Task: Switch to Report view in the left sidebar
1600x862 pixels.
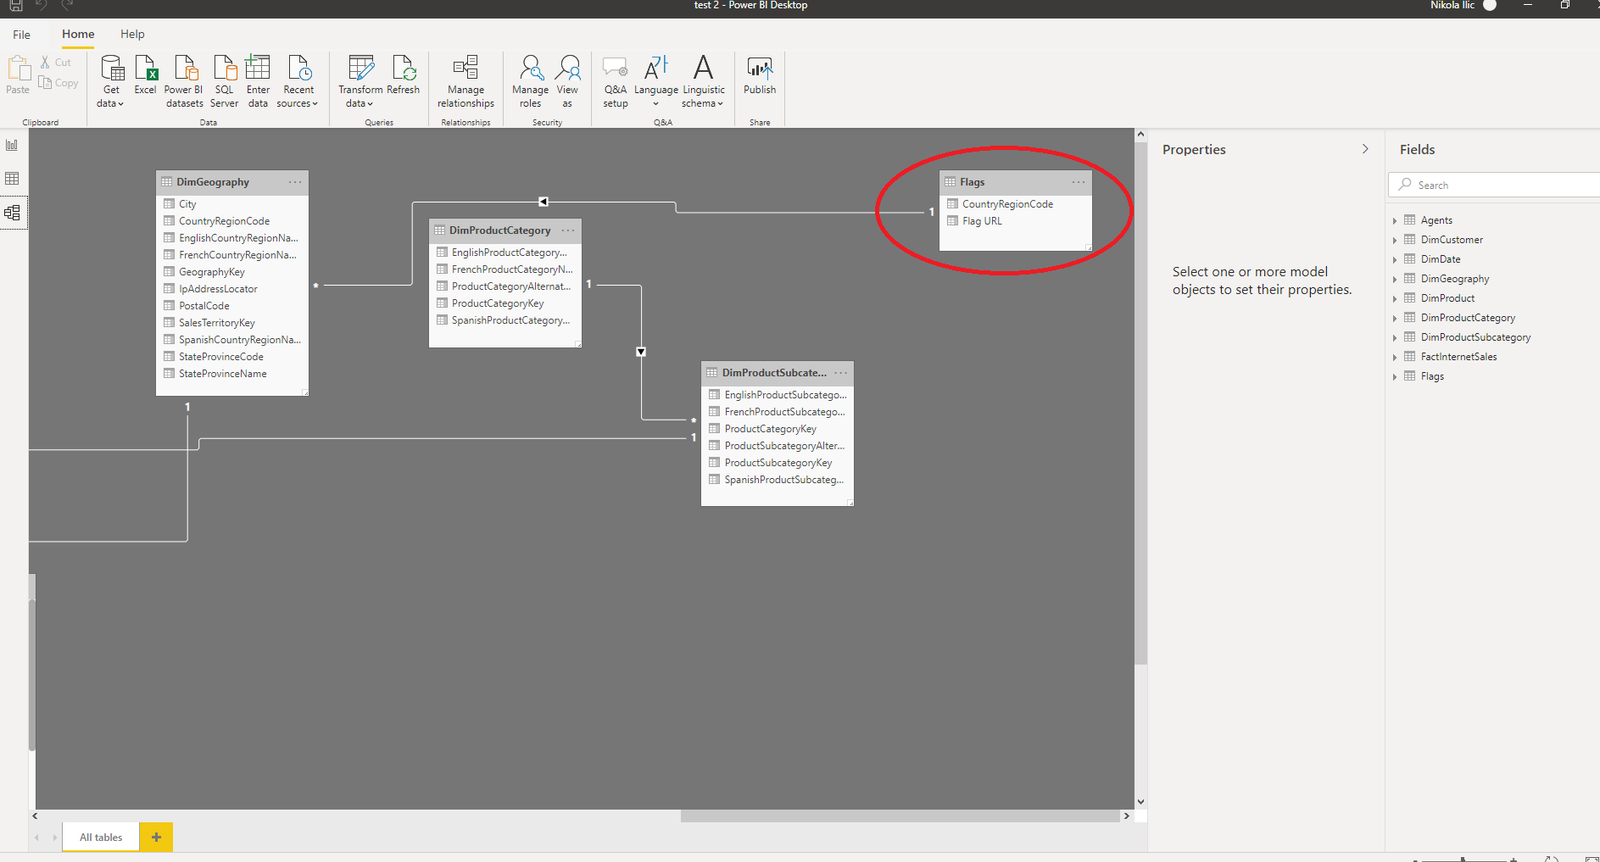Action: (12, 145)
